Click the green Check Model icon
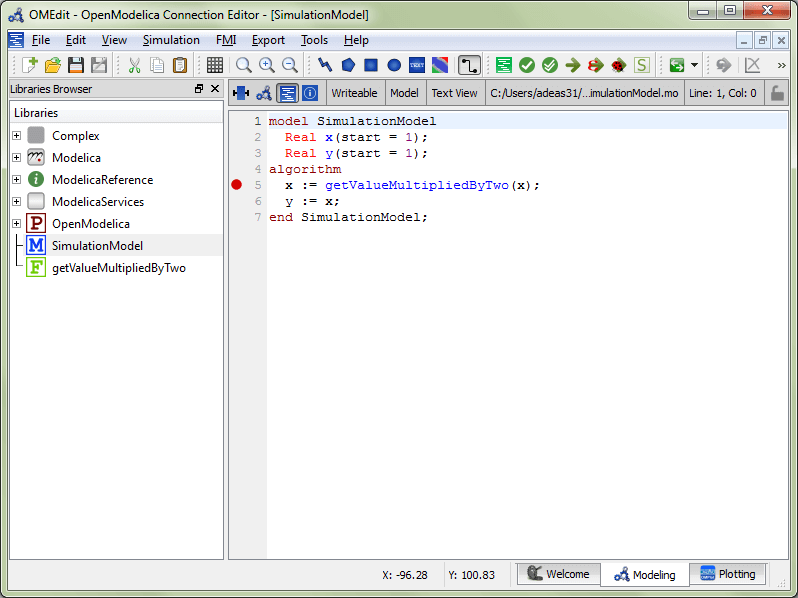The height and width of the screenshot is (598, 798). pyautogui.click(x=527, y=65)
